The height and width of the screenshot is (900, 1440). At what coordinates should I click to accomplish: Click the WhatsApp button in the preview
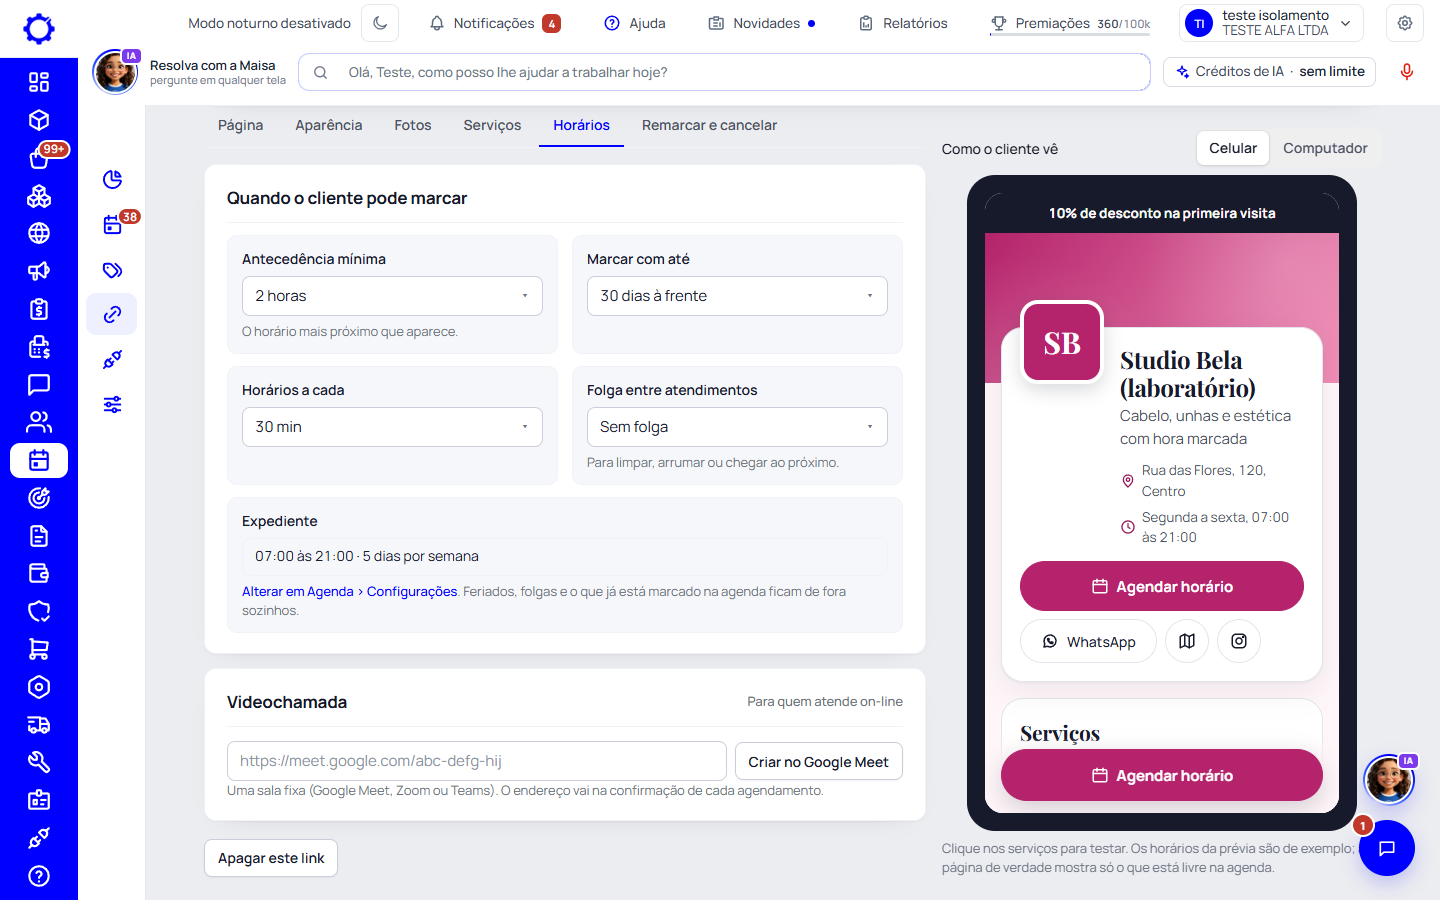click(x=1088, y=641)
